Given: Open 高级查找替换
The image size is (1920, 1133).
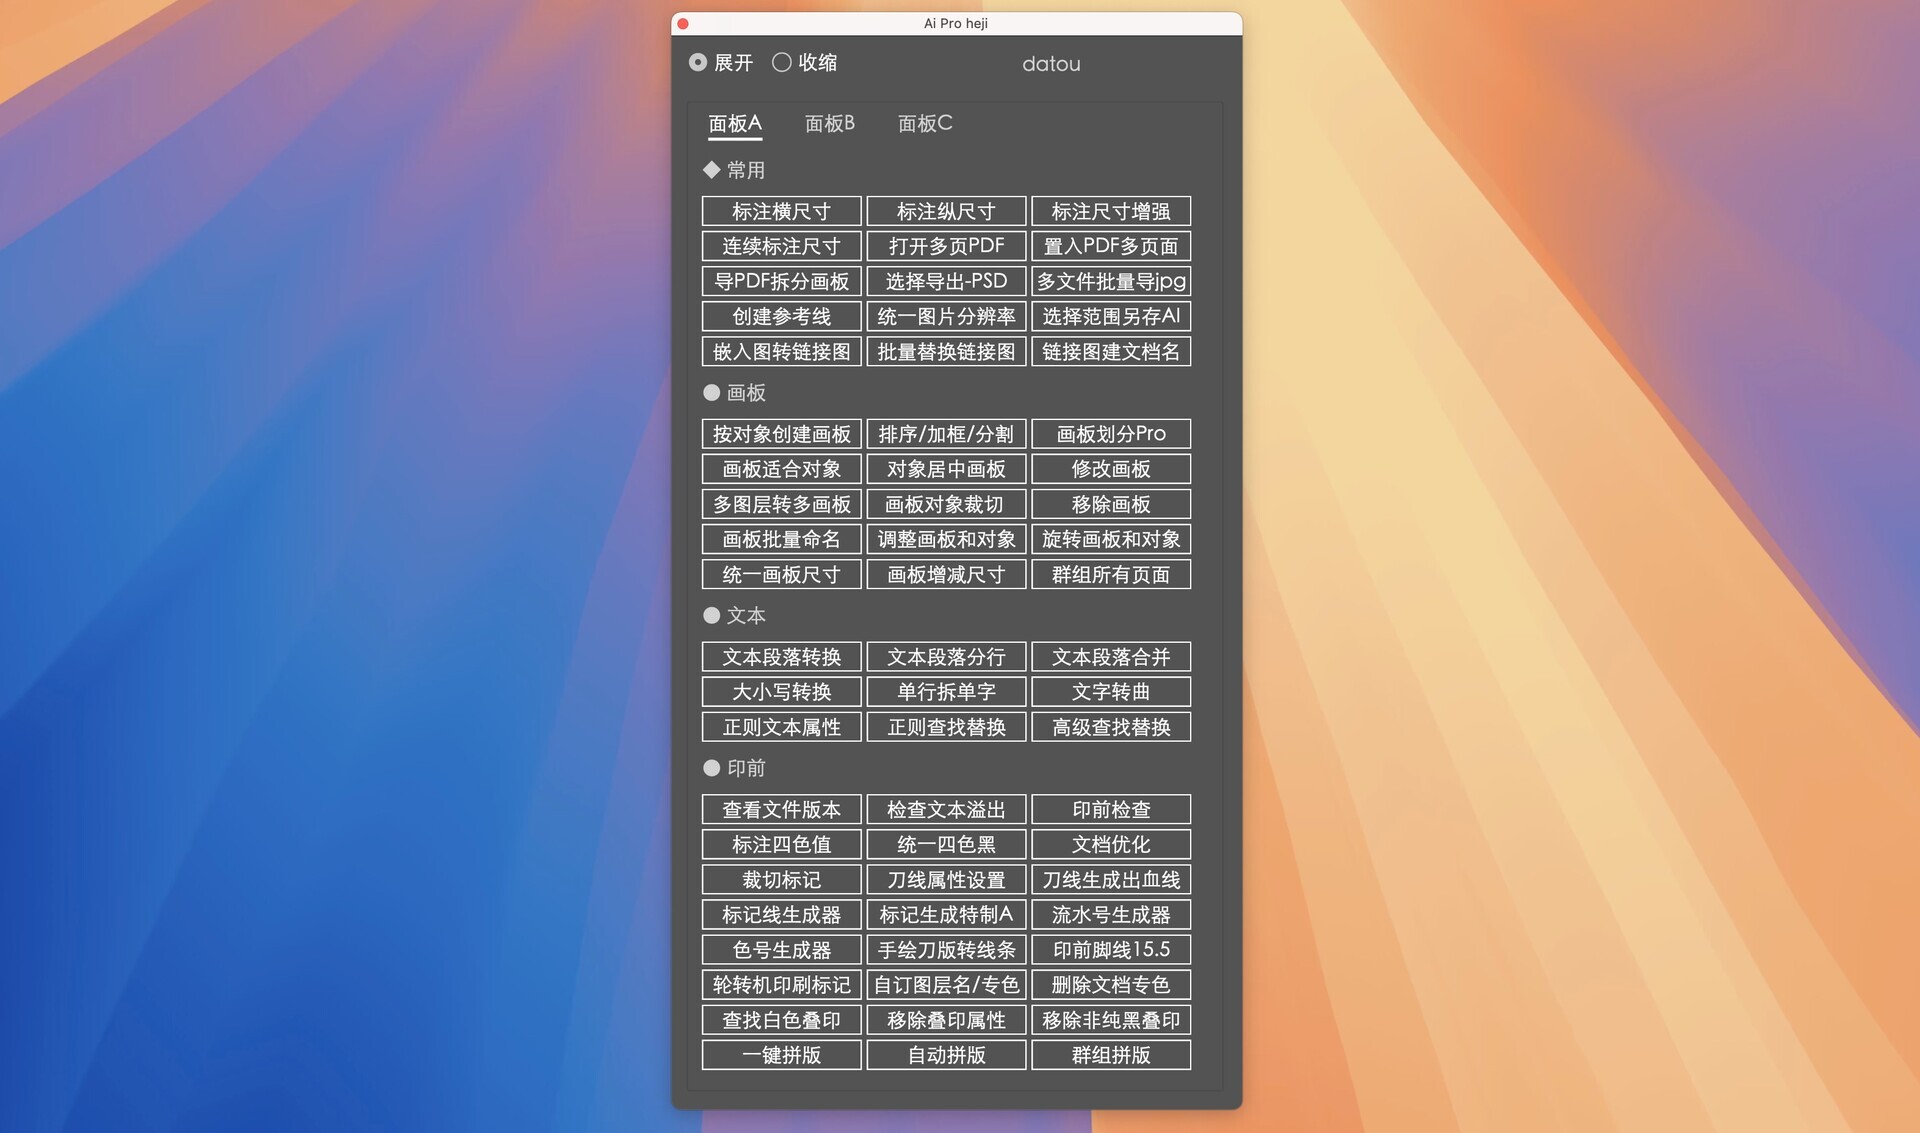Looking at the screenshot, I should (1111, 727).
